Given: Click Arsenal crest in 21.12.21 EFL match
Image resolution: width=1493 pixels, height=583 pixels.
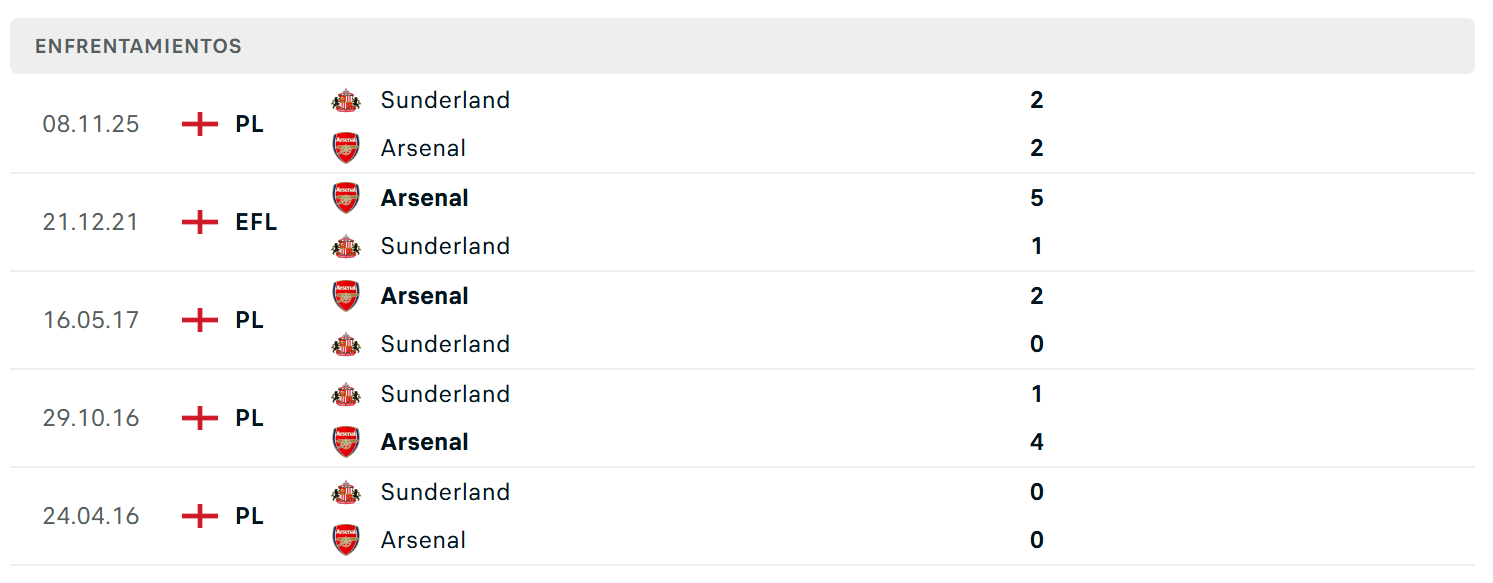Looking at the screenshot, I should point(346,198).
